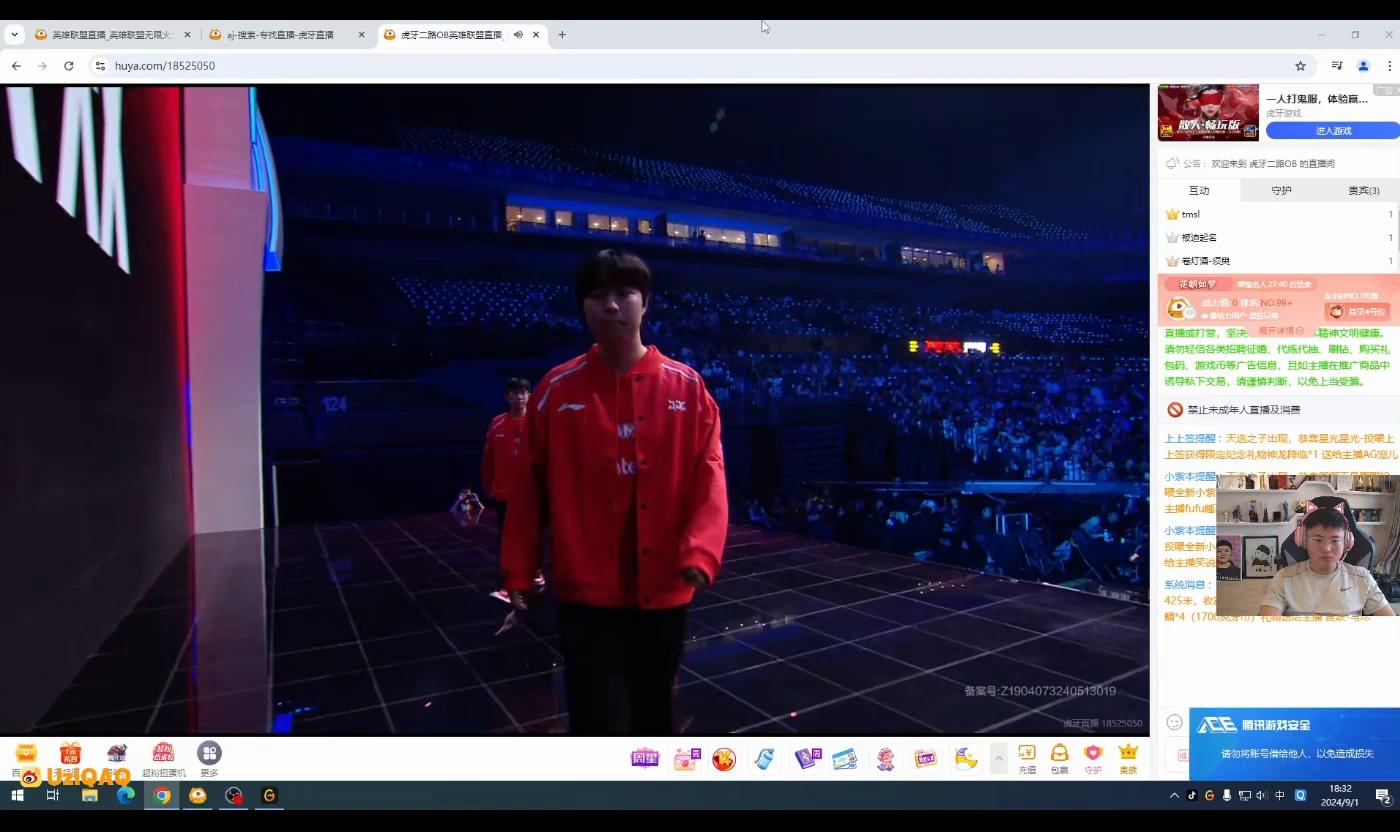The image size is (1400, 832).
Task: Click the Chrome icon in the taskbar
Action: (x=162, y=796)
